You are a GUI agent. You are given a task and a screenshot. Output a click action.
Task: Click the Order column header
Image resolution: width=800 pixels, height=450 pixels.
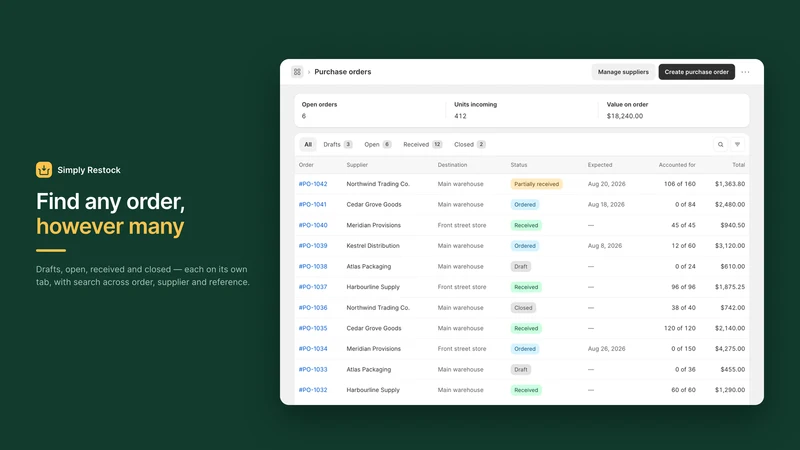point(306,165)
